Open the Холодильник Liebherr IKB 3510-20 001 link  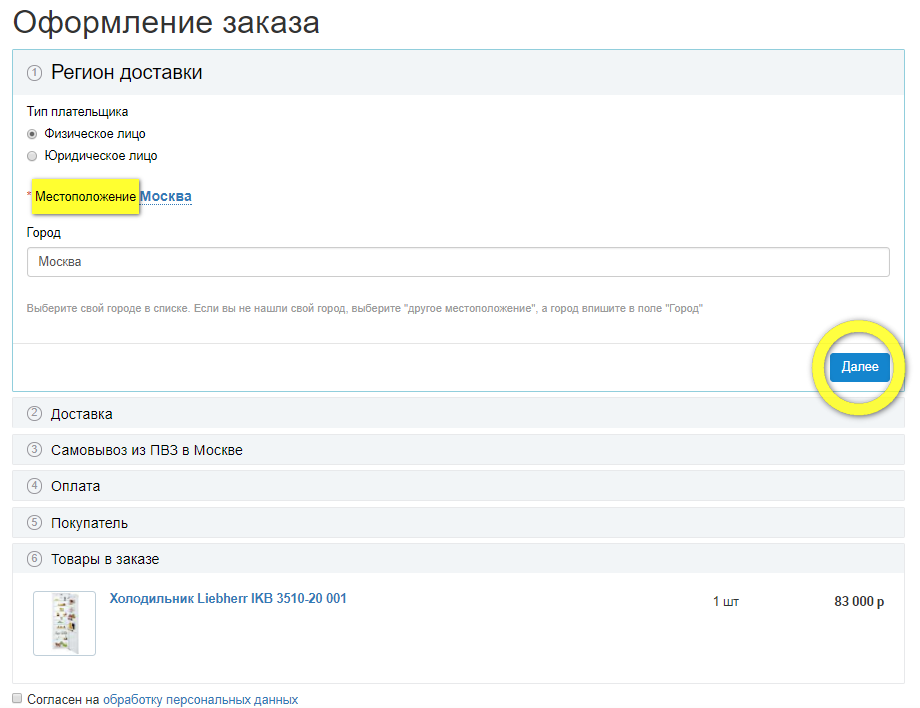[228, 598]
